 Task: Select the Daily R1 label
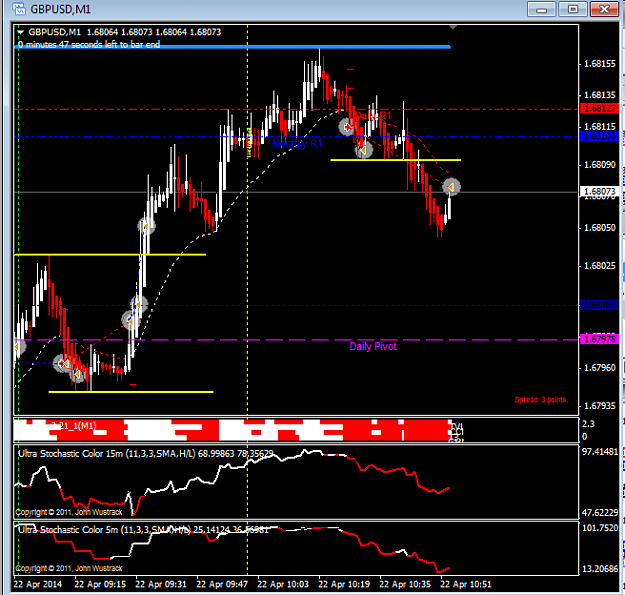tap(373, 116)
